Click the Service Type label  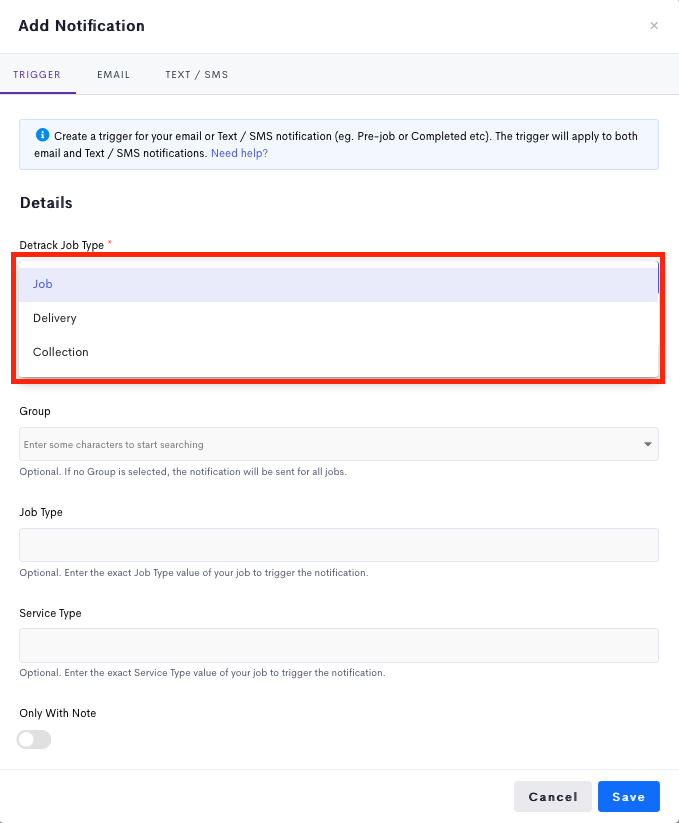pos(50,613)
